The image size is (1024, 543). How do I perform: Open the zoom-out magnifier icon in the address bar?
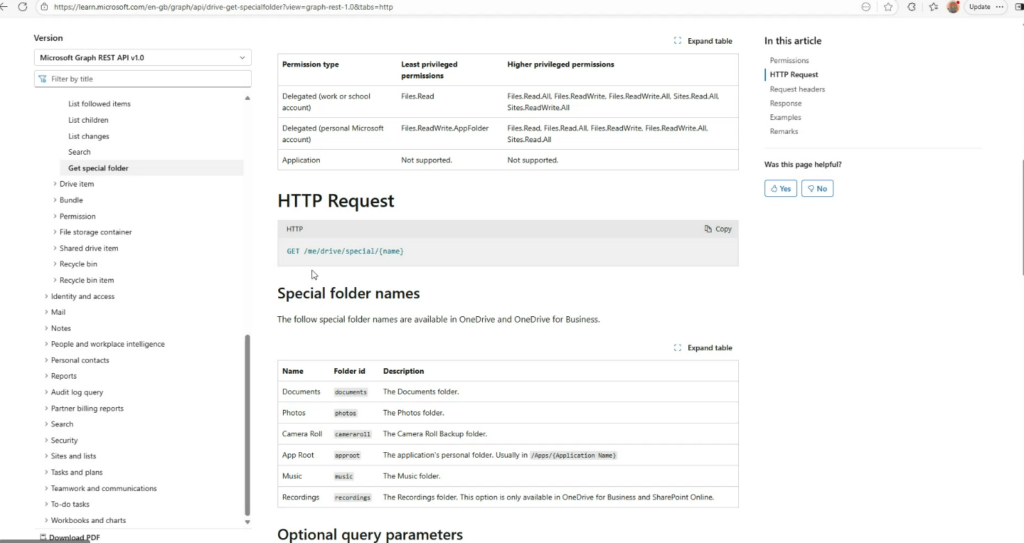[866, 7]
